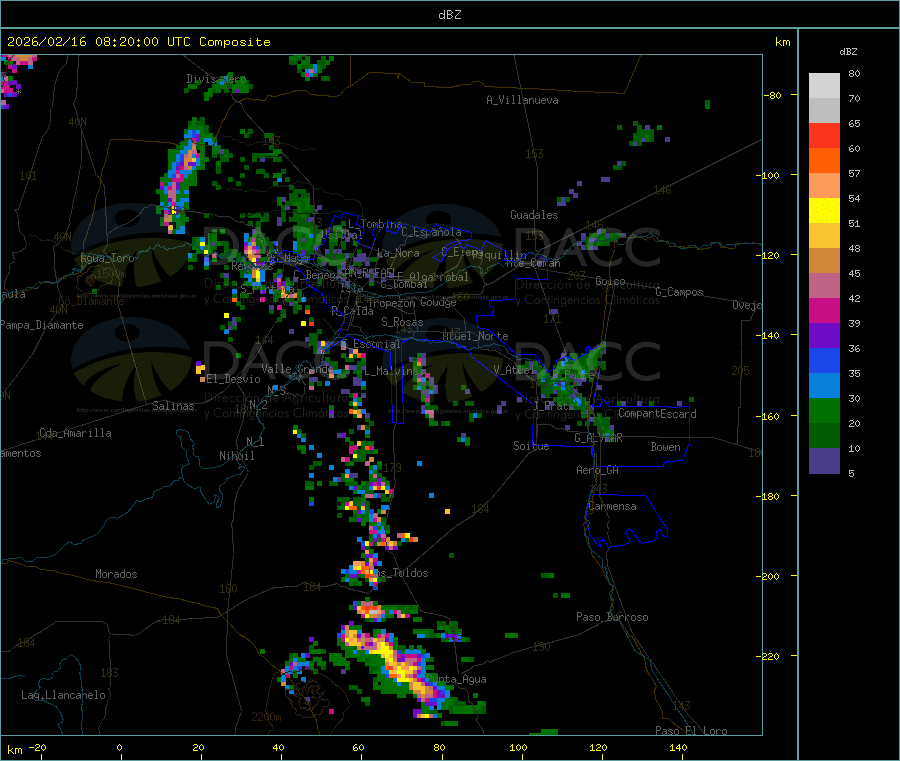Click the 'El_Desvio' place label
The width and height of the screenshot is (900, 761).
233,379
